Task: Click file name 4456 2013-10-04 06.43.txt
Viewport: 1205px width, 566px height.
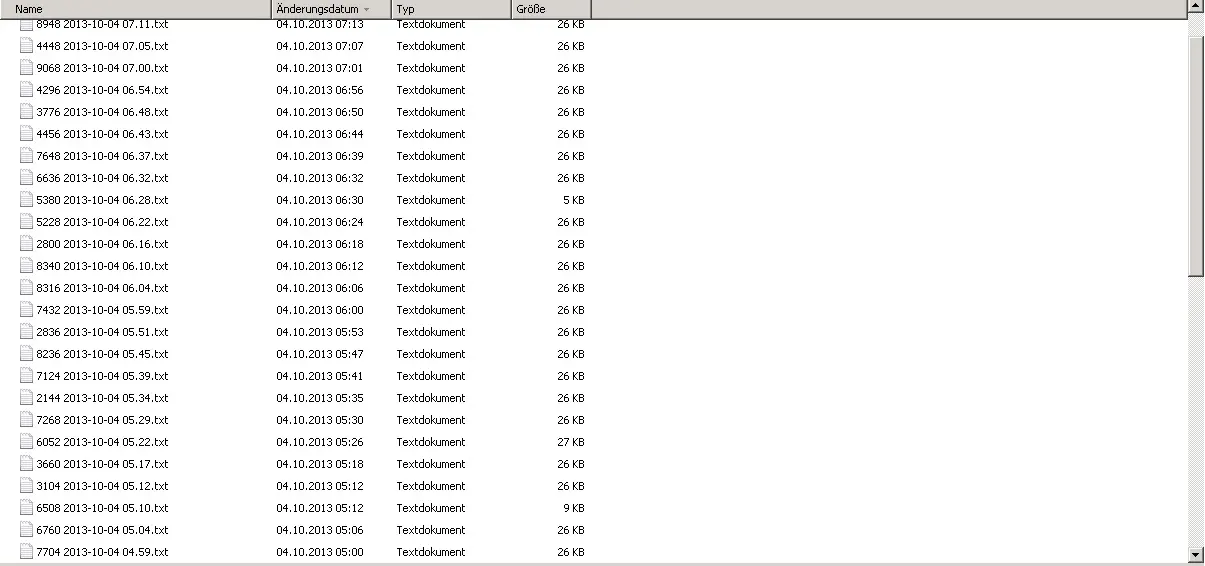Action: click(x=102, y=134)
